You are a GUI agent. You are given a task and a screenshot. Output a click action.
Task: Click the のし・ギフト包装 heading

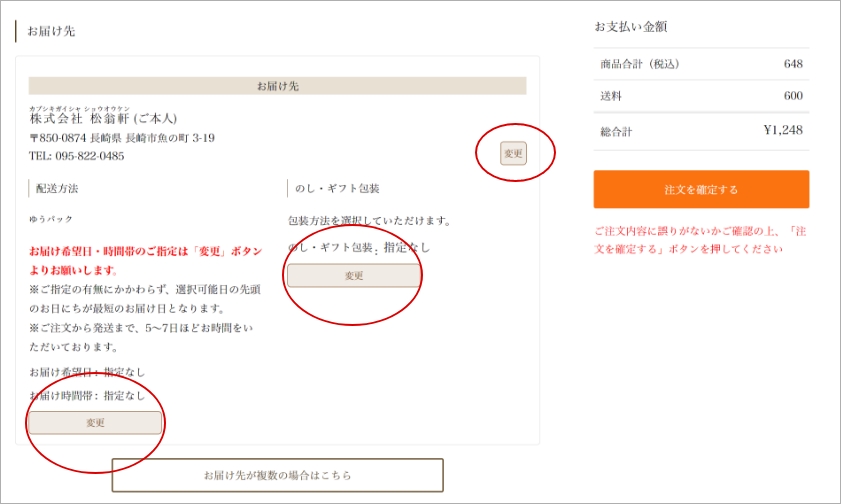coord(337,188)
